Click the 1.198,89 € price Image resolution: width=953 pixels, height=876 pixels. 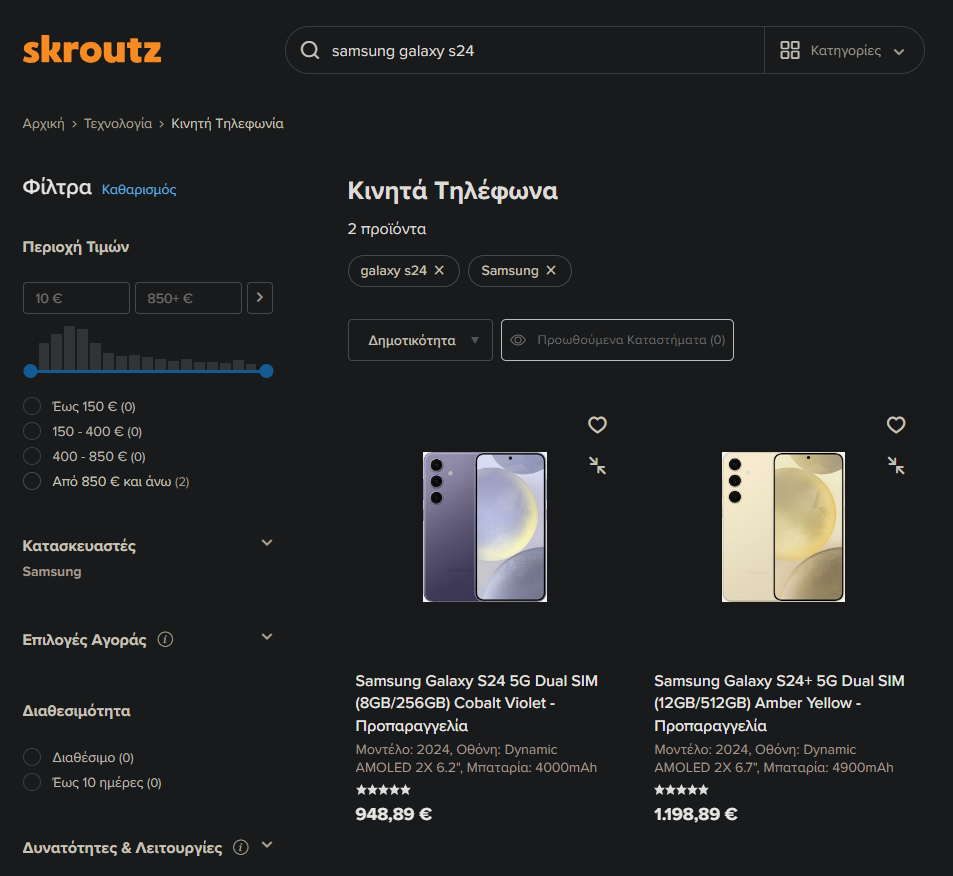pyautogui.click(x=695, y=814)
